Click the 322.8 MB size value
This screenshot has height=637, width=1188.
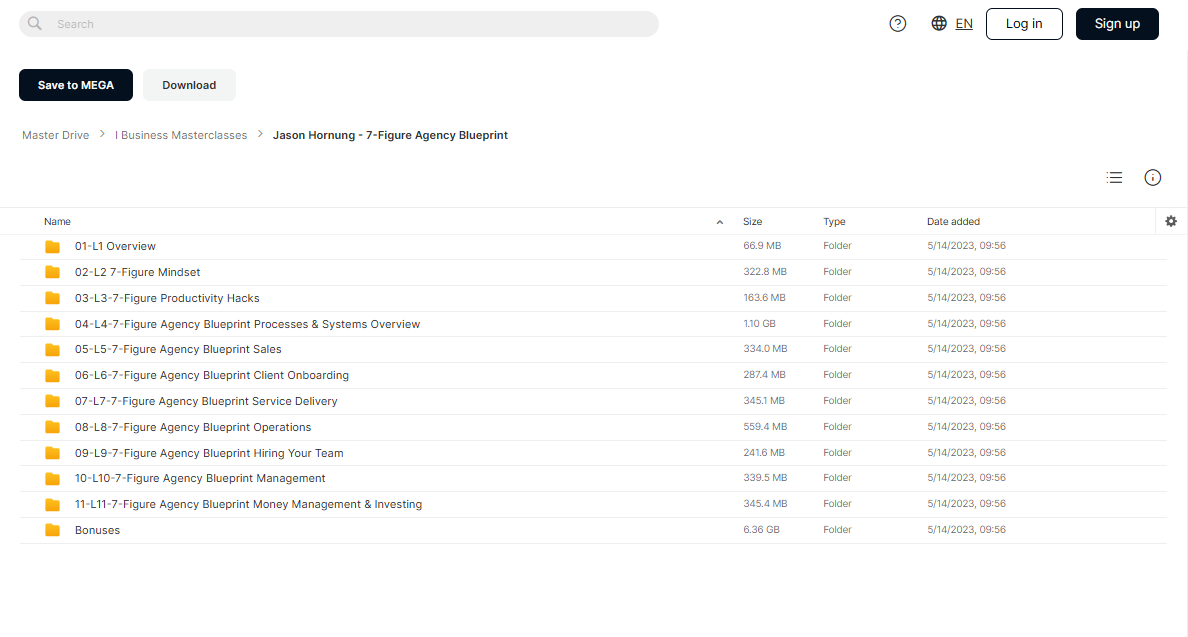coord(764,271)
